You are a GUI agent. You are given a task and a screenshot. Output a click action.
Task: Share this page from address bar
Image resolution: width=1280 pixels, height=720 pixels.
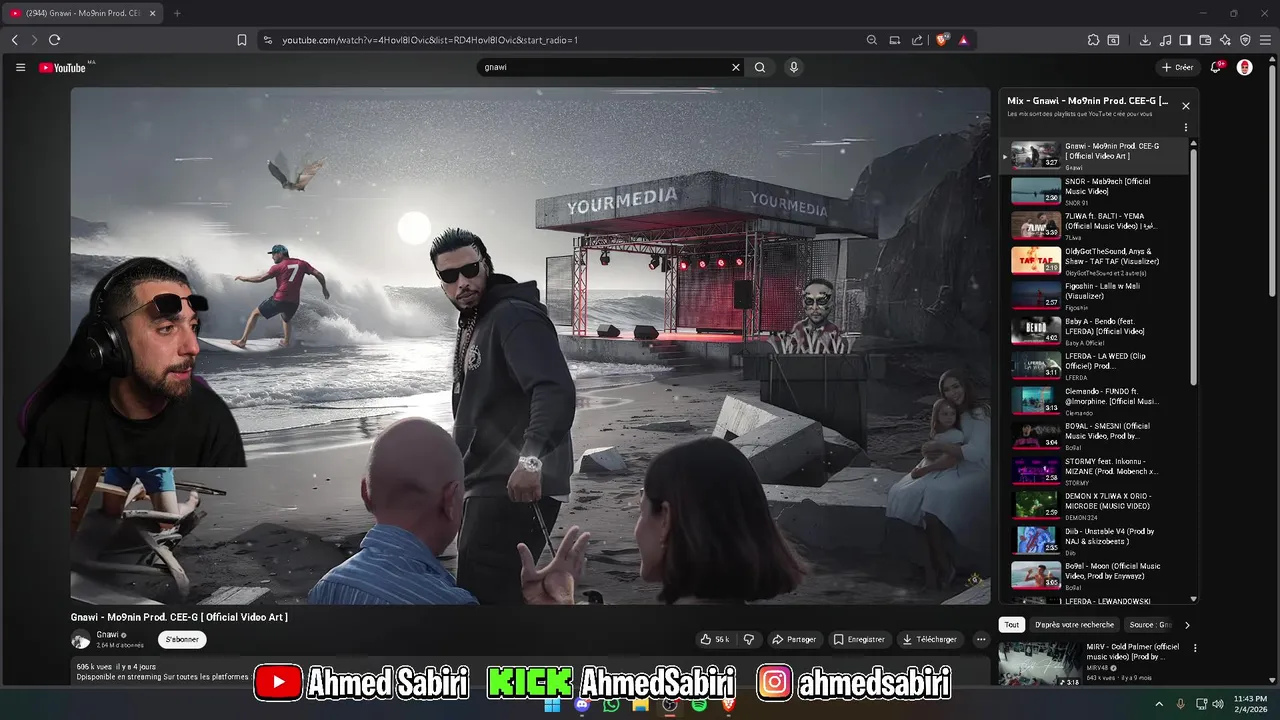point(917,40)
